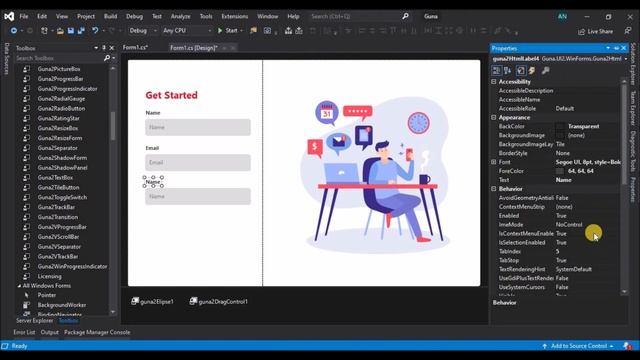
Task: Click the Property Pages wrench icon
Action: coord(545,71)
